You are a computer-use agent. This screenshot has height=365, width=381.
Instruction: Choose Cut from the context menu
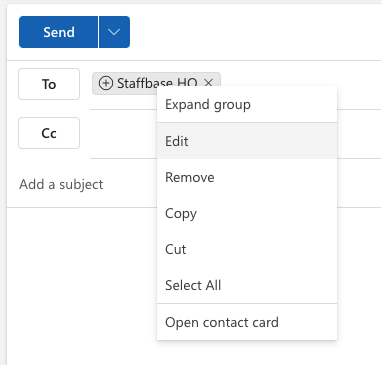[x=247, y=249]
